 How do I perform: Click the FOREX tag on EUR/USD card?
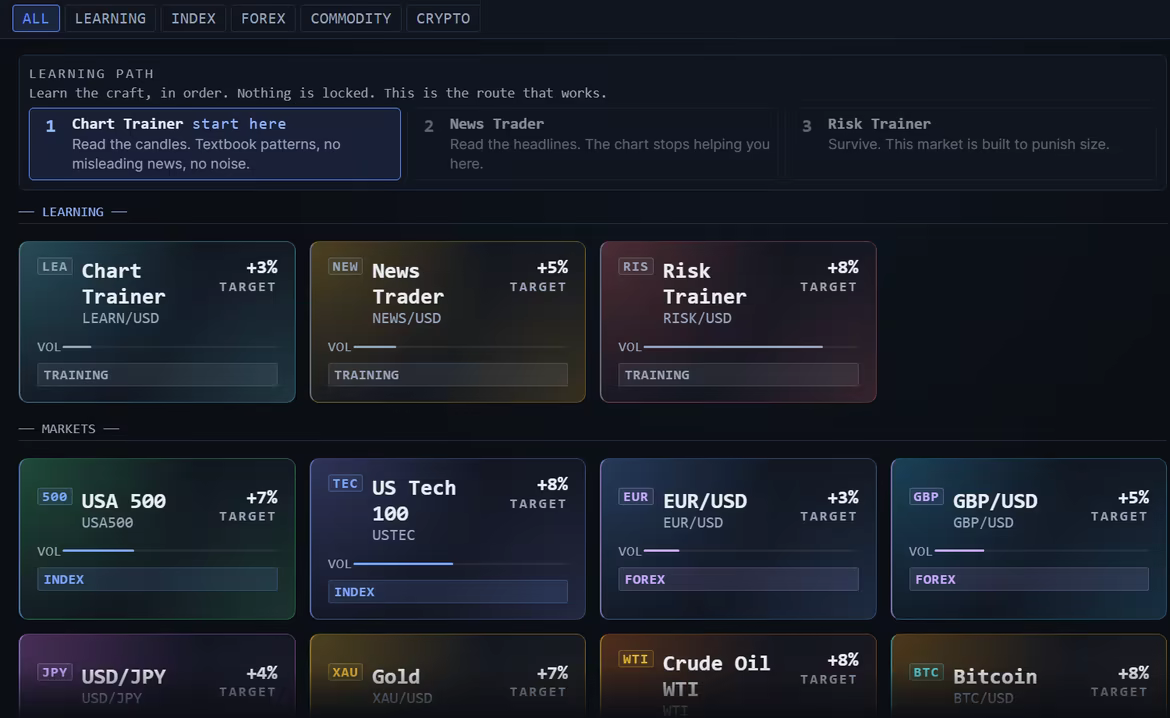[x=739, y=579]
